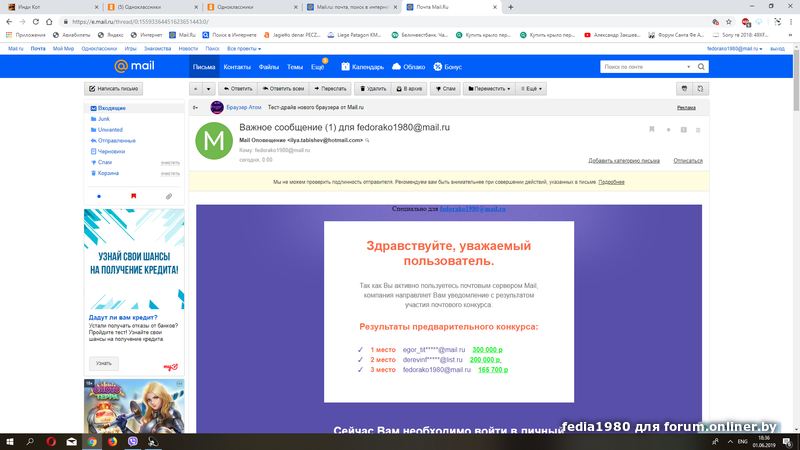The image size is (800, 450).
Task: Click the Unsubscribe link
Action: tap(688, 161)
